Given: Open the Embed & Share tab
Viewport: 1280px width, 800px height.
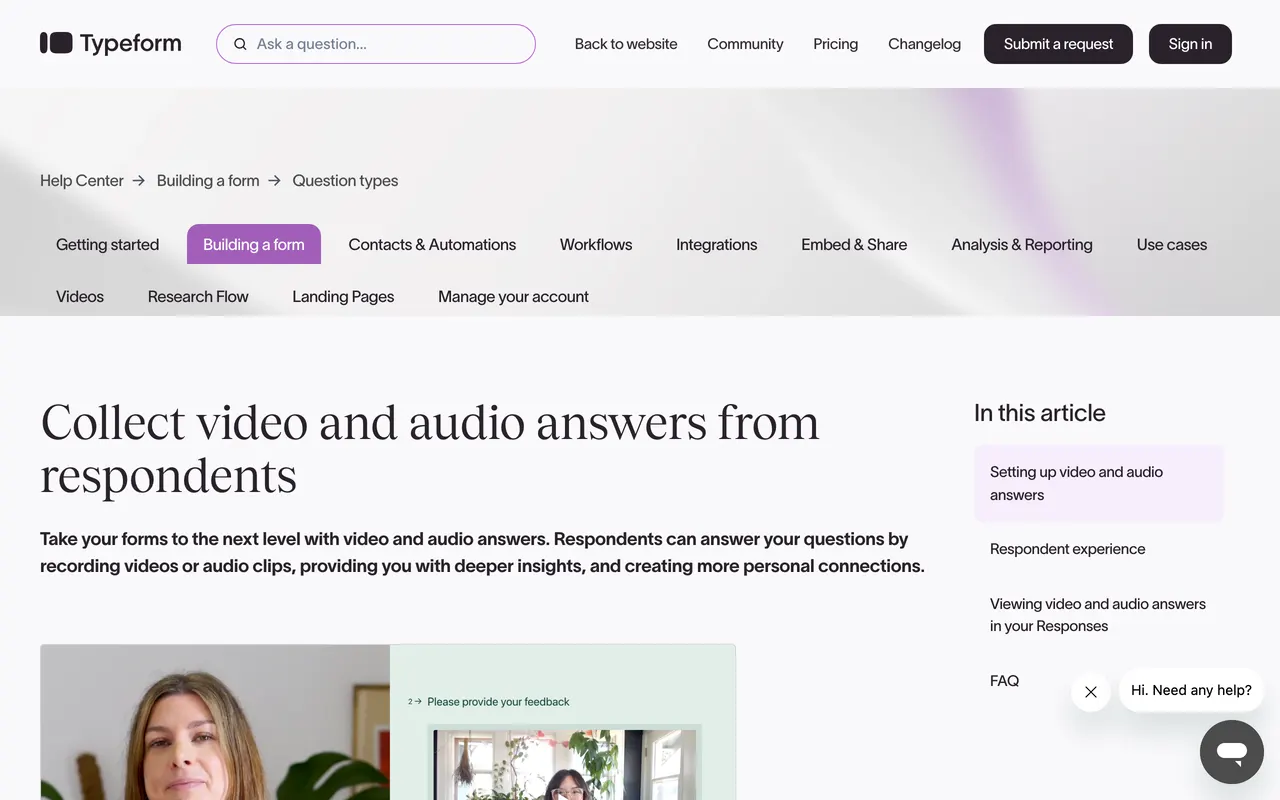Looking at the screenshot, I should pyautogui.click(x=854, y=244).
